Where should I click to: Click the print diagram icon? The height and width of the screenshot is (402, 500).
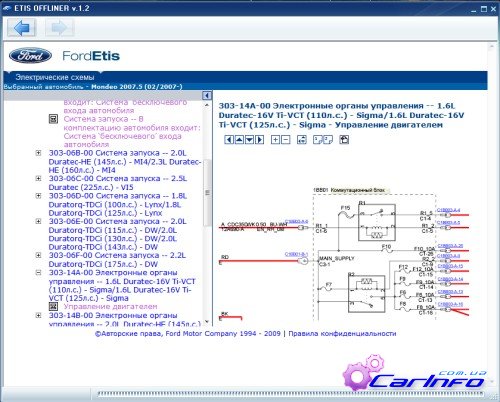click(344, 140)
